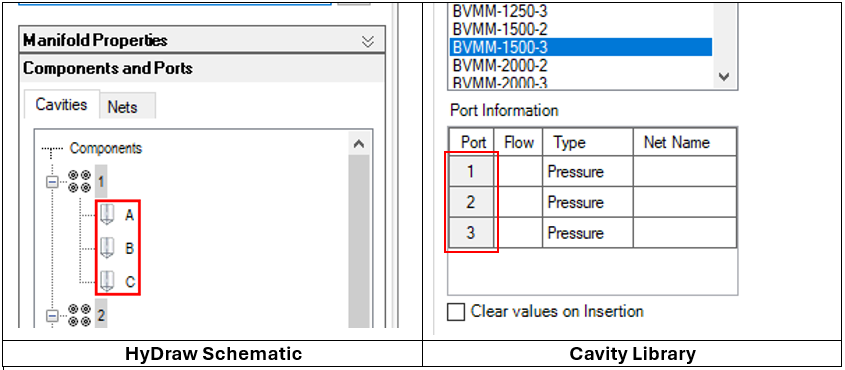Click the Manifold Properties header title

(95, 40)
